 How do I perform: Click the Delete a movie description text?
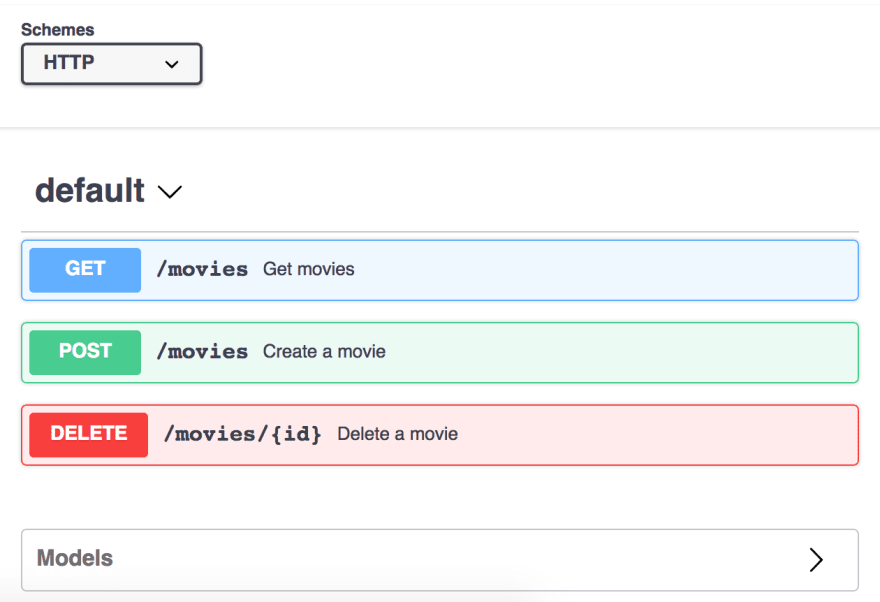pyautogui.click(x=397, y=434)
